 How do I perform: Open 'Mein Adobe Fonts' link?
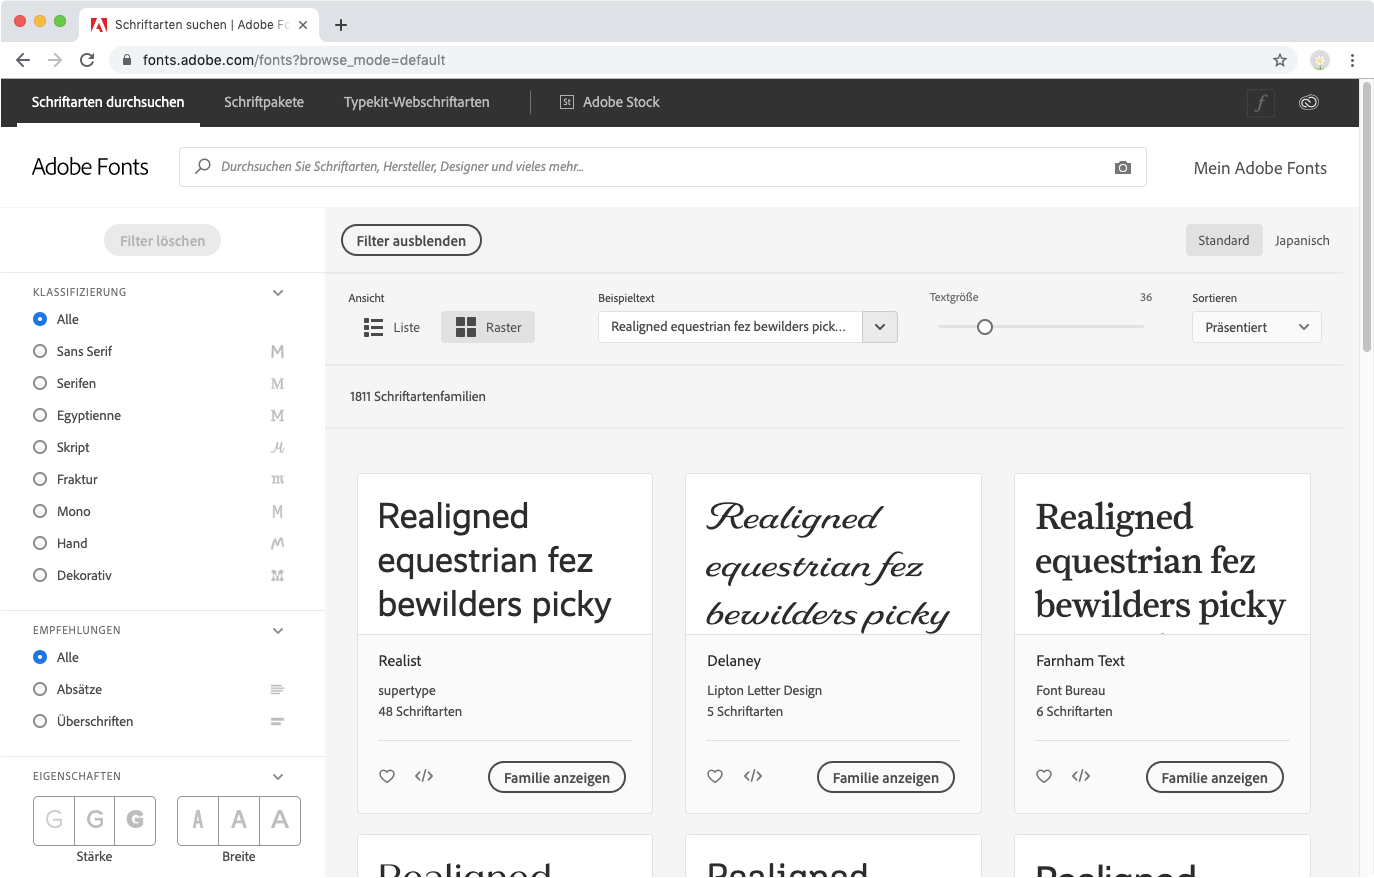click(1260, 168)
